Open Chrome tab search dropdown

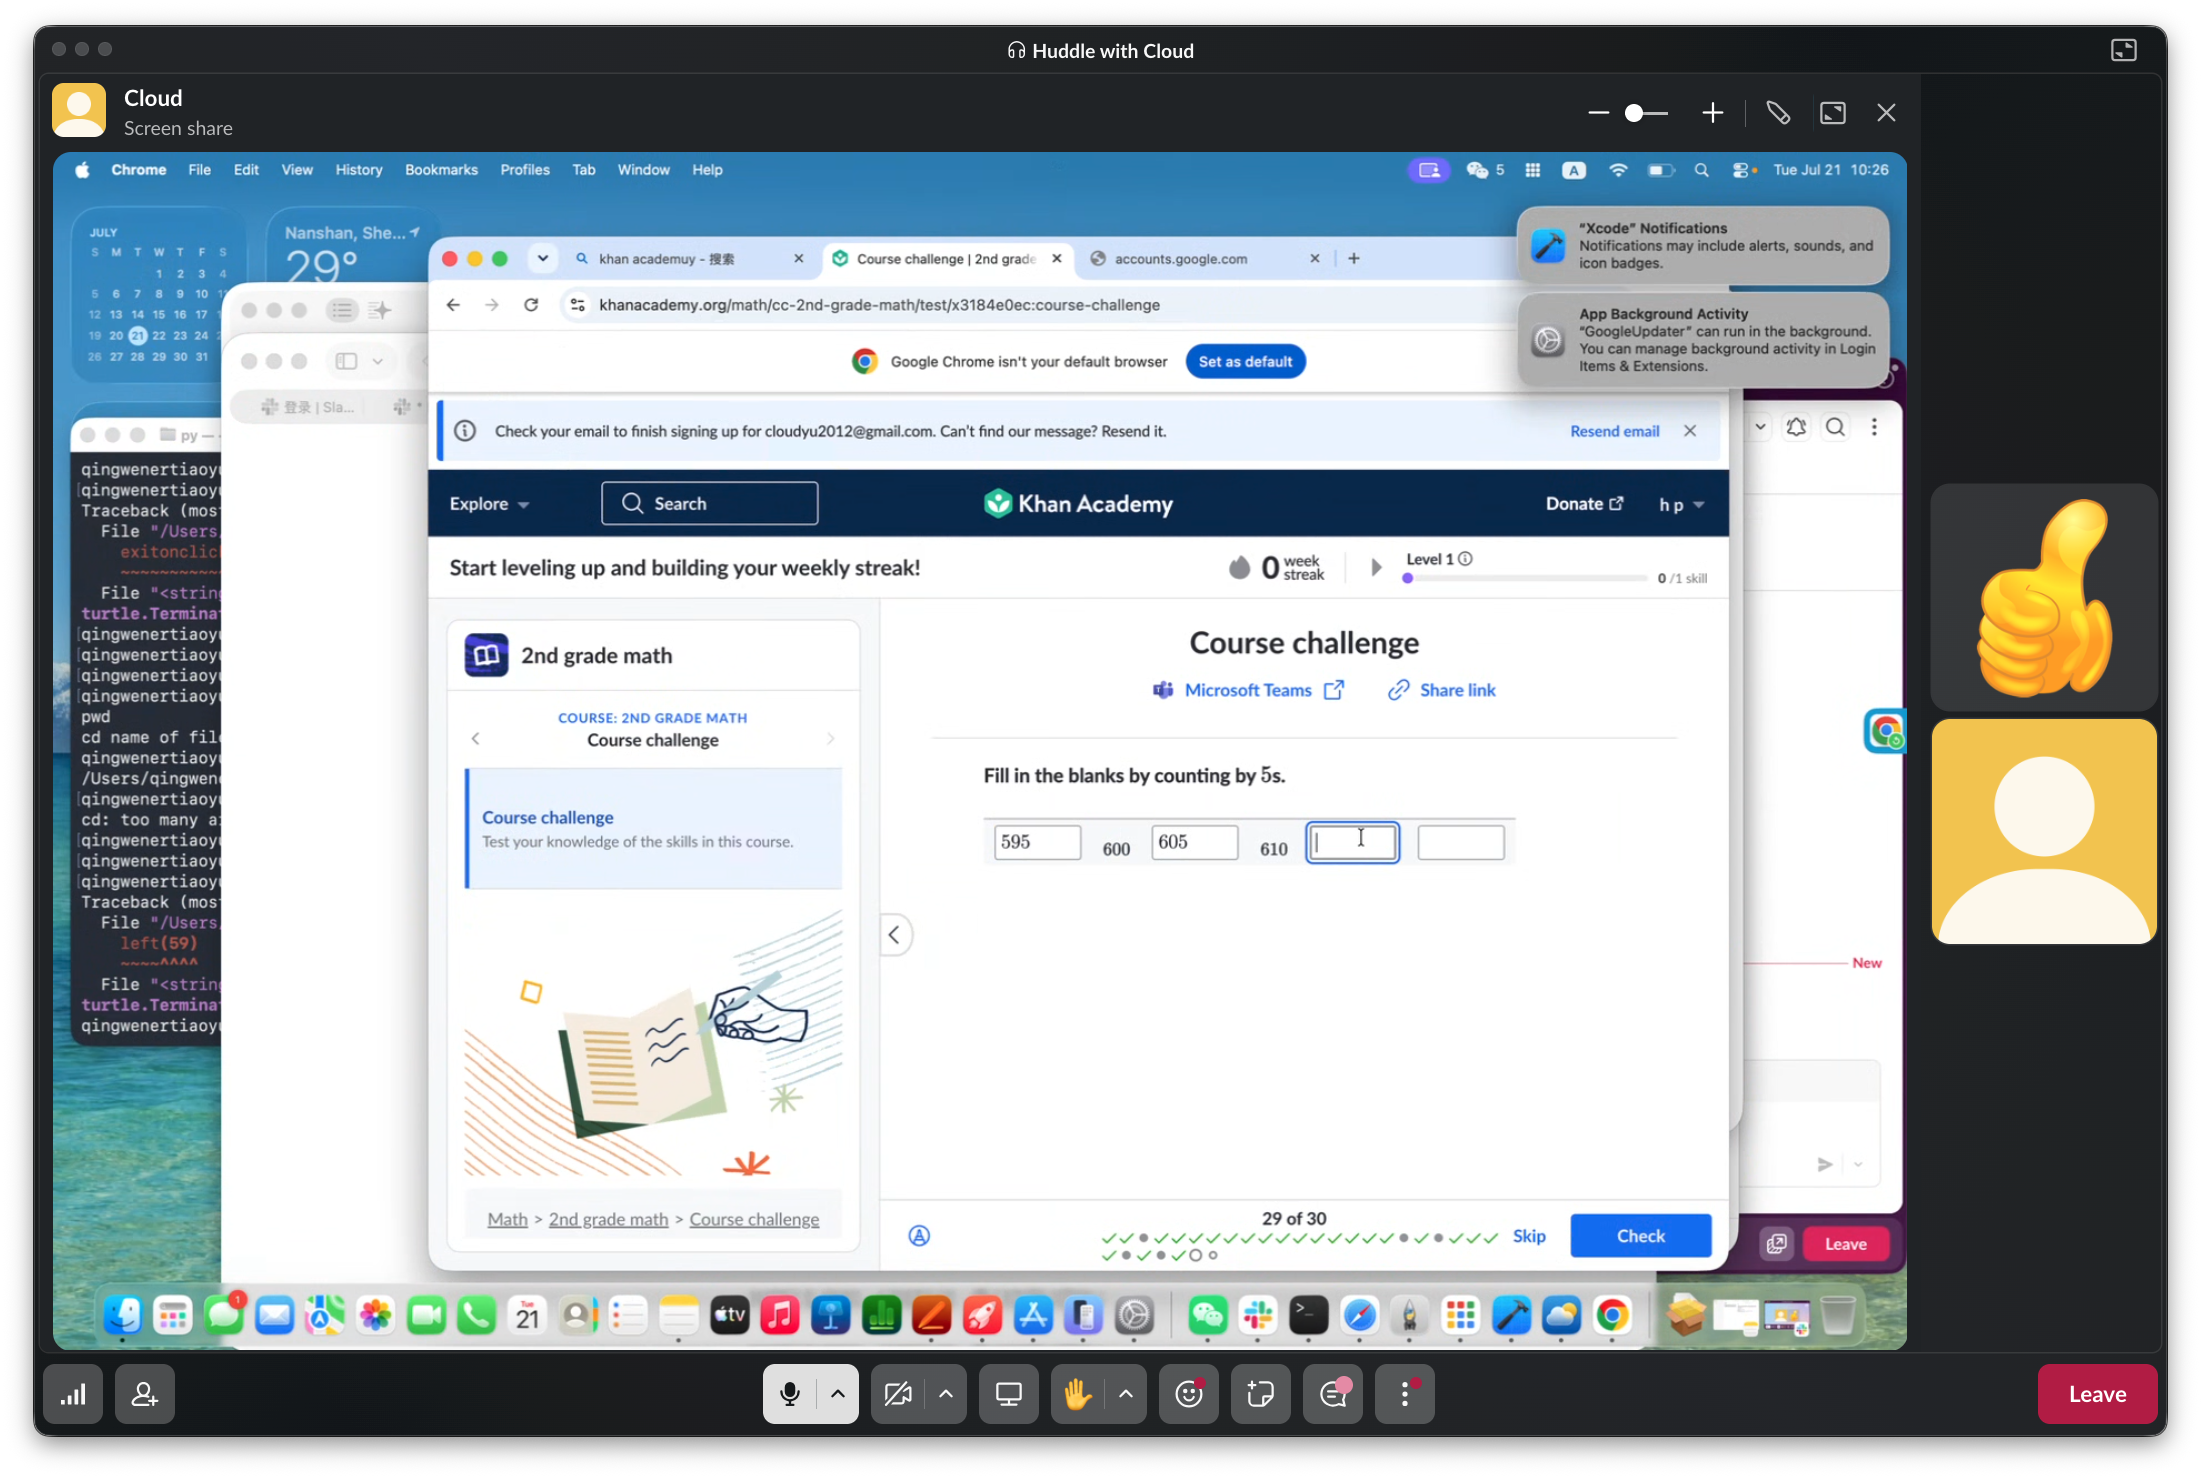tap(543, 259)
